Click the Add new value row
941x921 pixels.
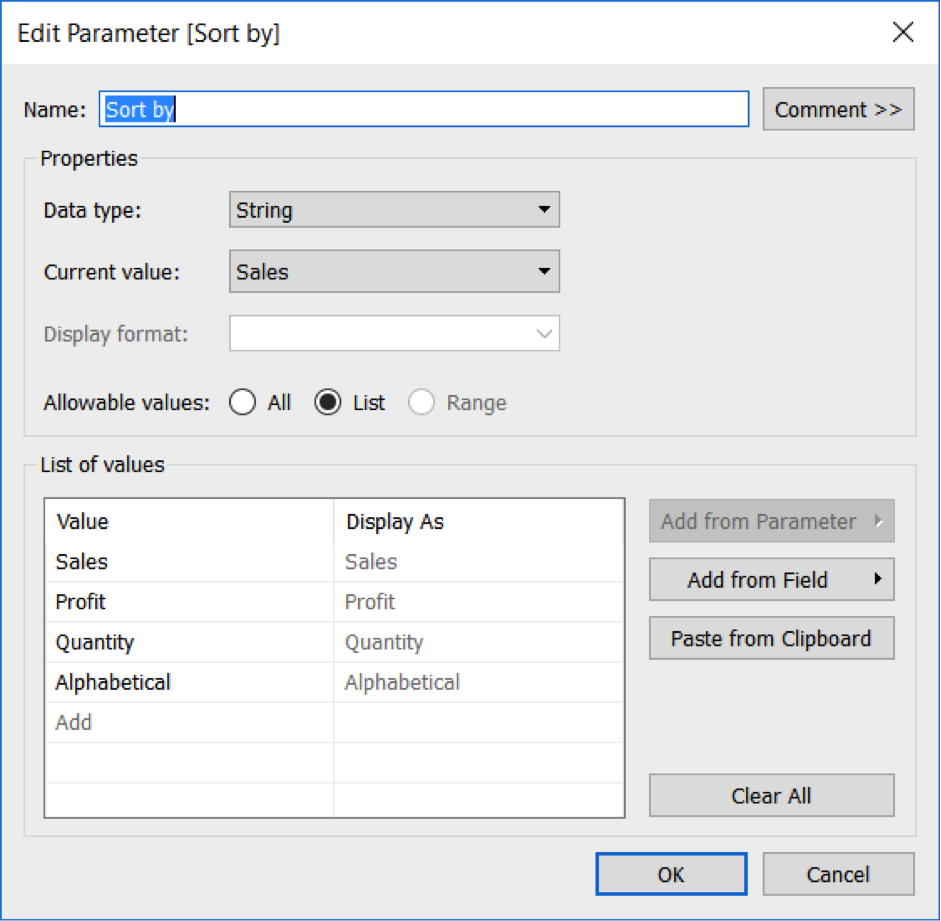tap(335, 722)
